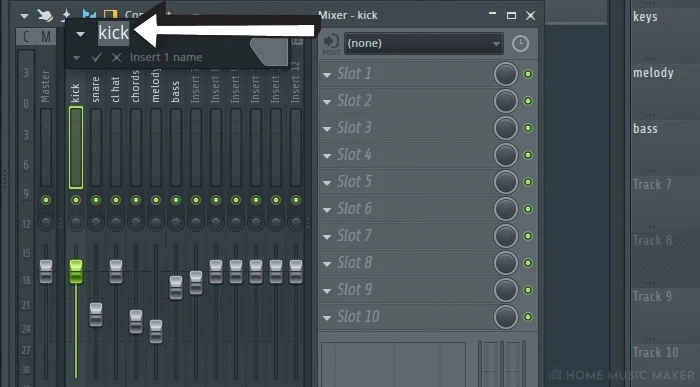Select Track 7 in the playlist
This screenshot has width=700, height=387.
coord(652,184)
